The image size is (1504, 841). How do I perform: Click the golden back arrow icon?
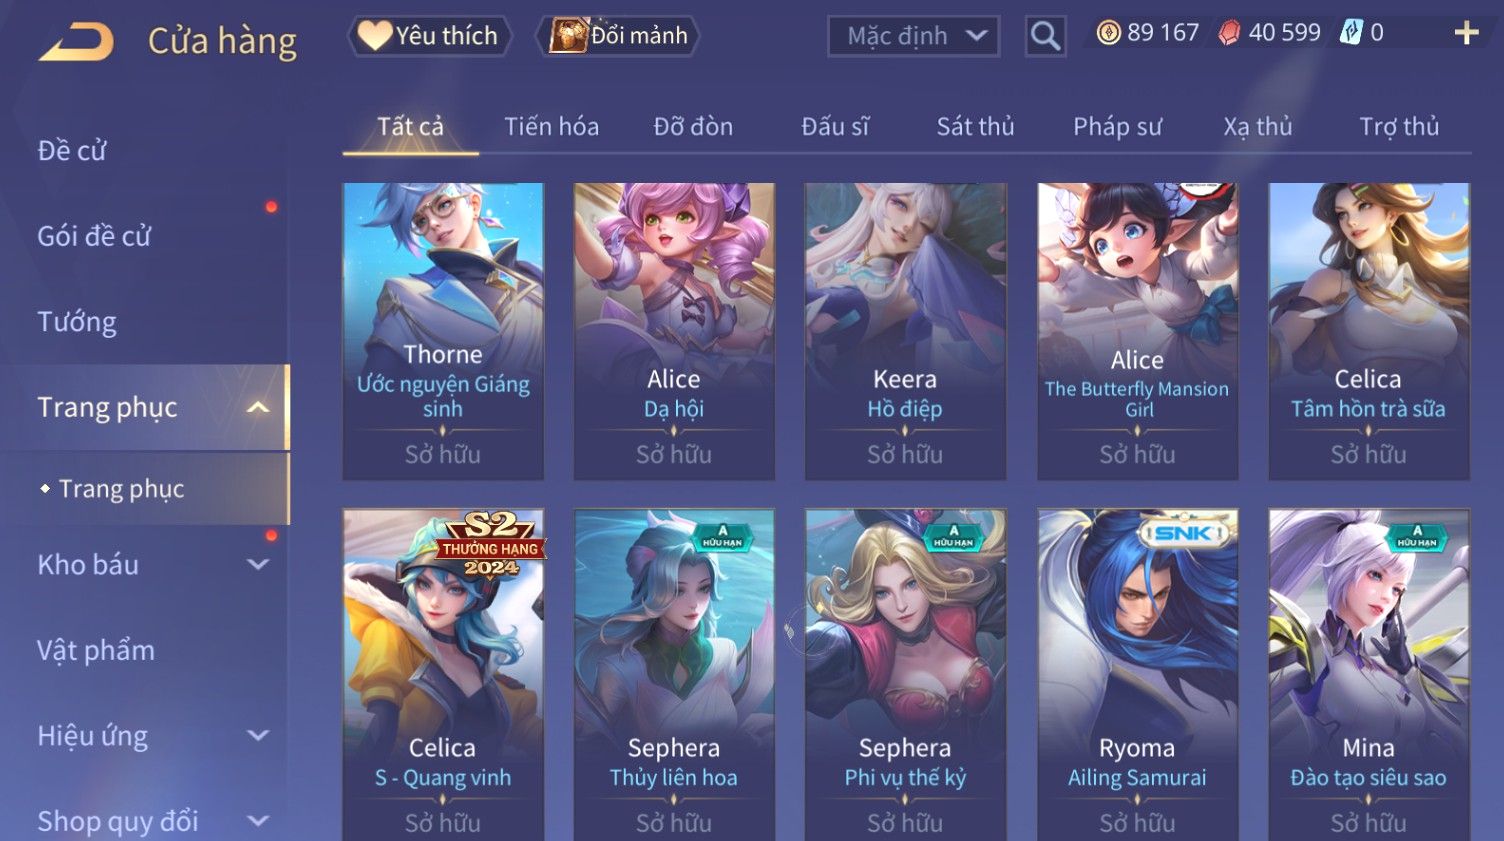point(76,42)
